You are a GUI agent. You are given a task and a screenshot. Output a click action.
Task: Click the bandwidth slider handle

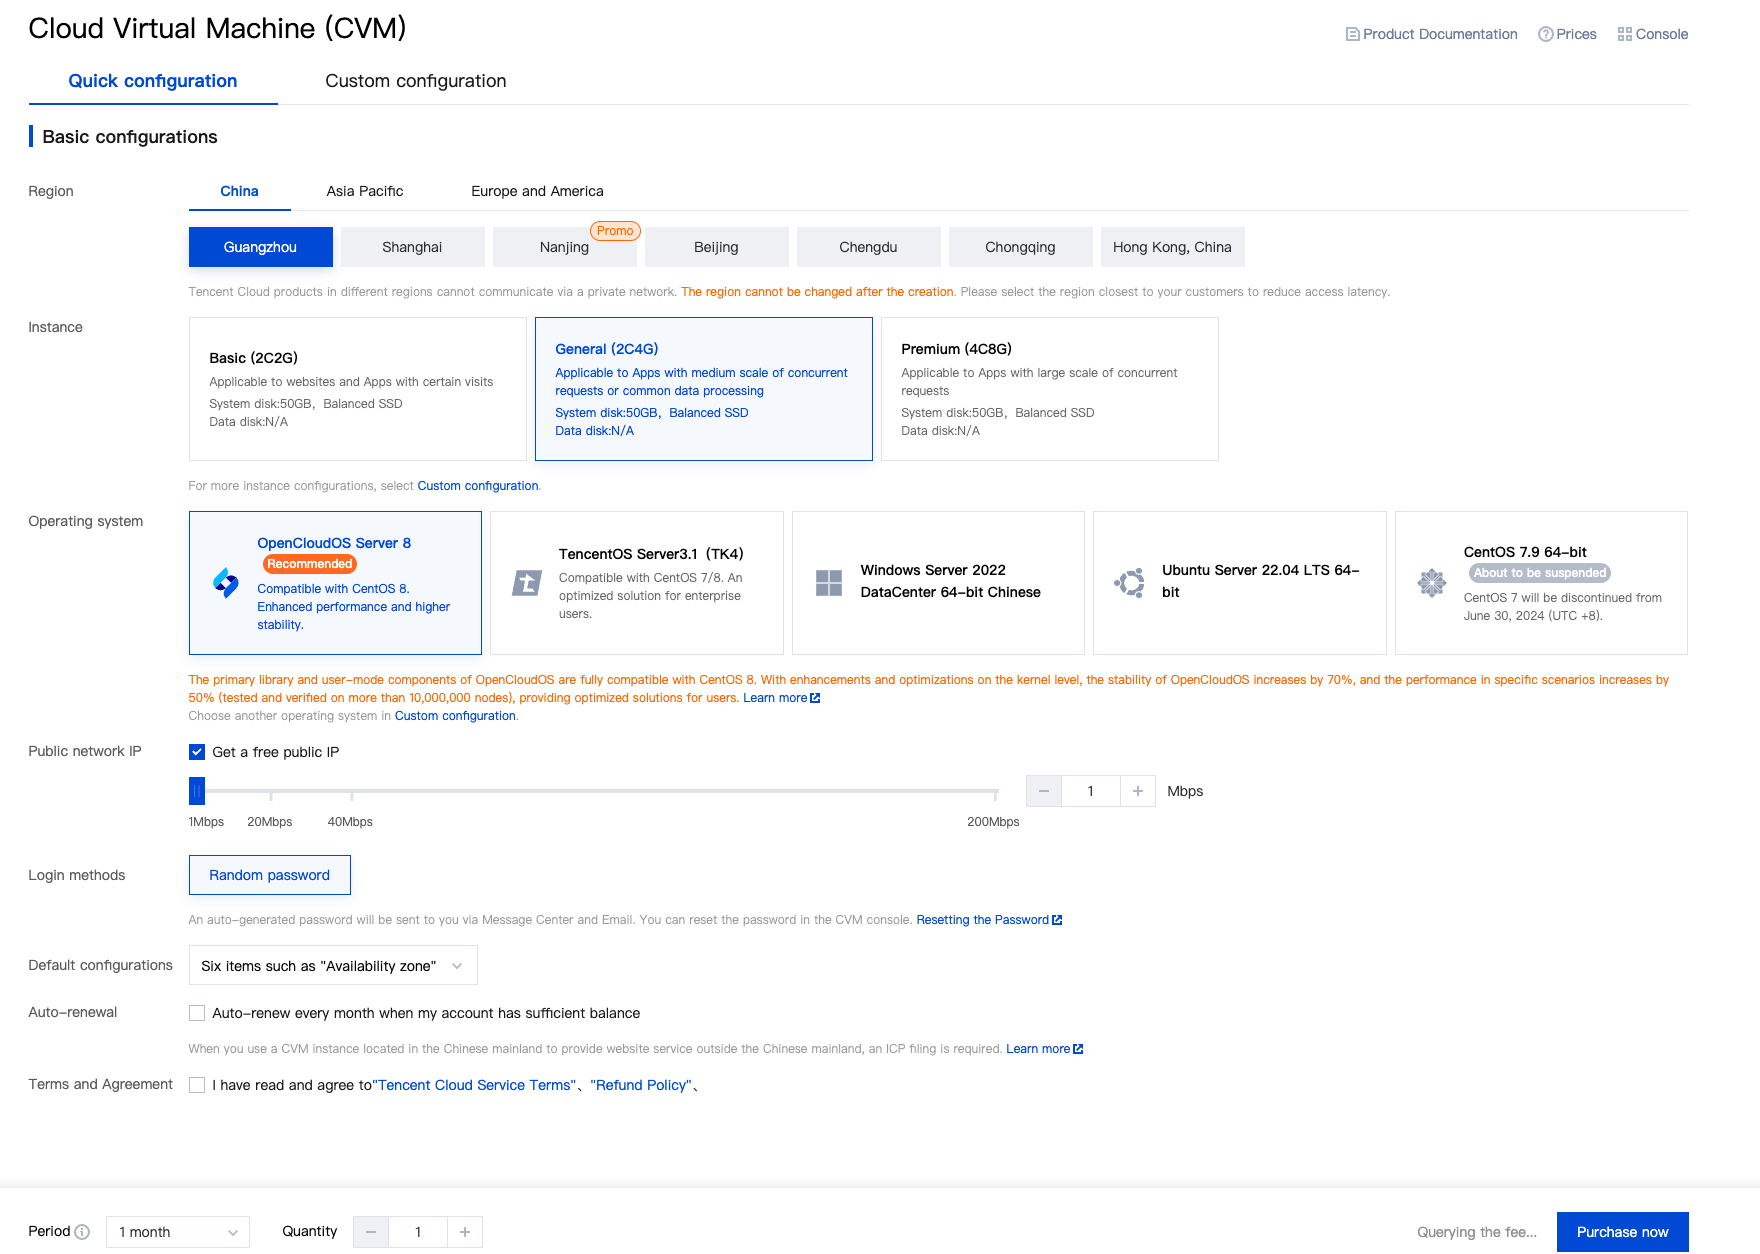pyautogui.click(x=197, y=791)
